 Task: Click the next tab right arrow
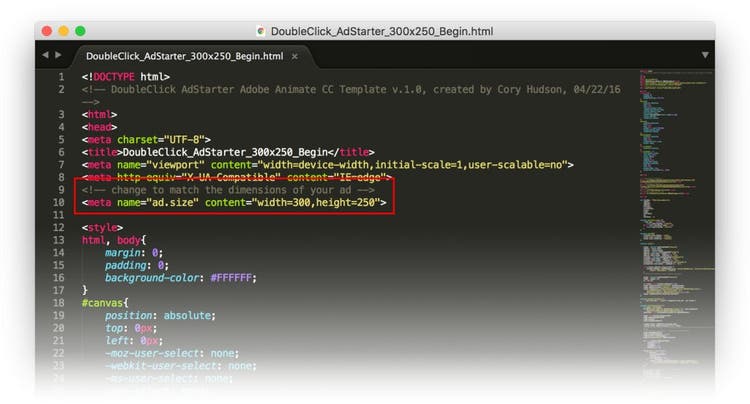(58, 55)
